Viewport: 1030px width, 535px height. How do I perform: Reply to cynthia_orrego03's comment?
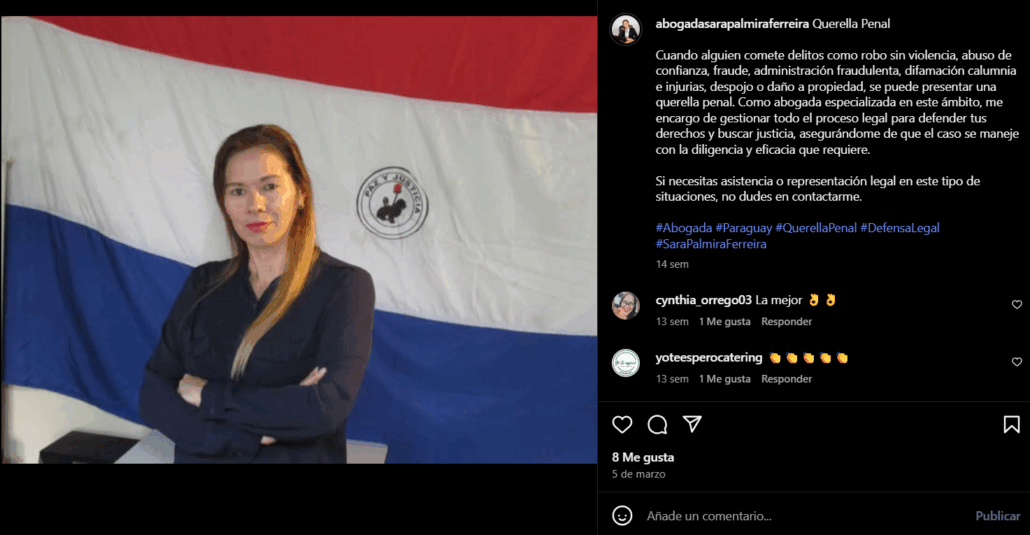pyautogui.click(x=786, y=321)
